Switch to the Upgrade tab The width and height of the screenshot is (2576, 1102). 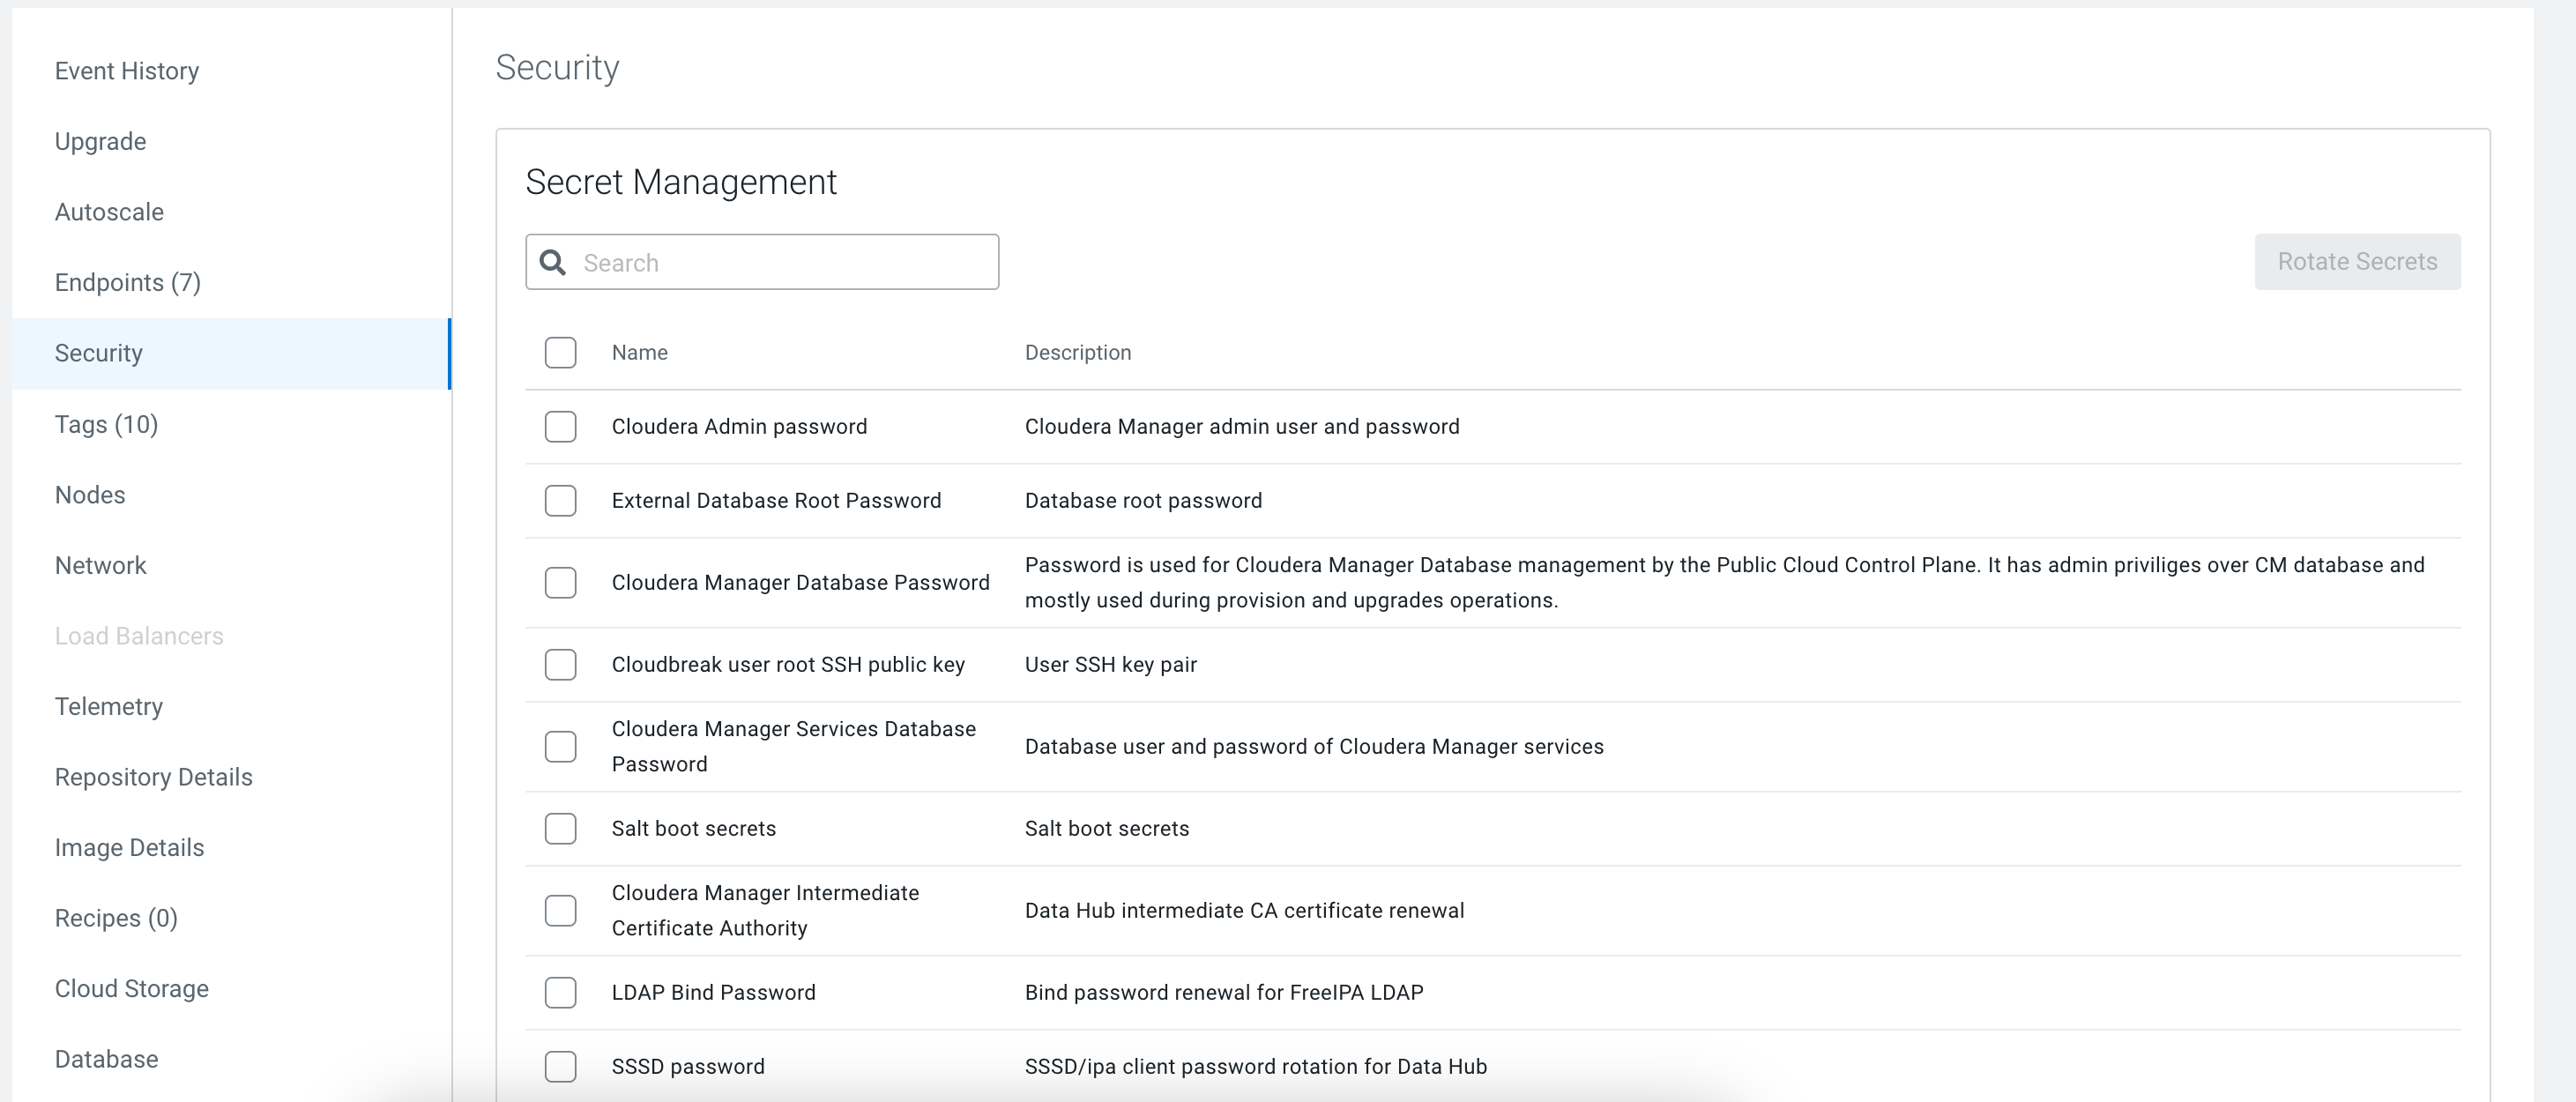(x=100, y=141)
